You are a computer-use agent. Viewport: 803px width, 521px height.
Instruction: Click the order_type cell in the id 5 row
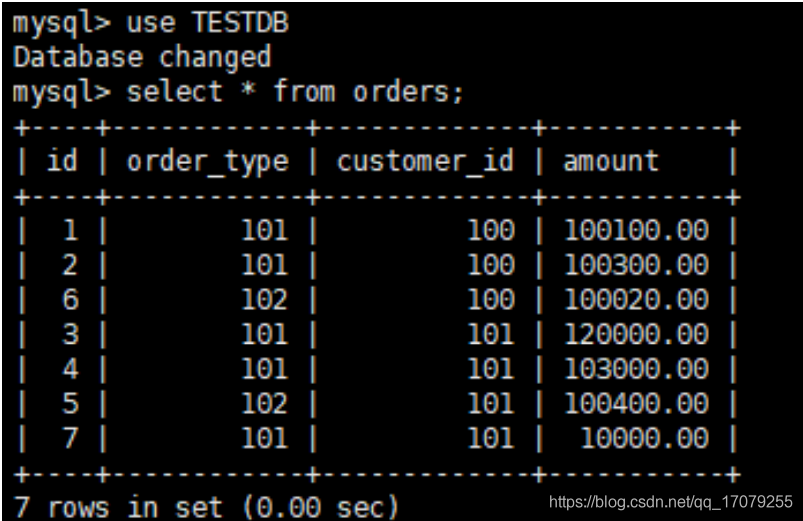coord(264,403)
